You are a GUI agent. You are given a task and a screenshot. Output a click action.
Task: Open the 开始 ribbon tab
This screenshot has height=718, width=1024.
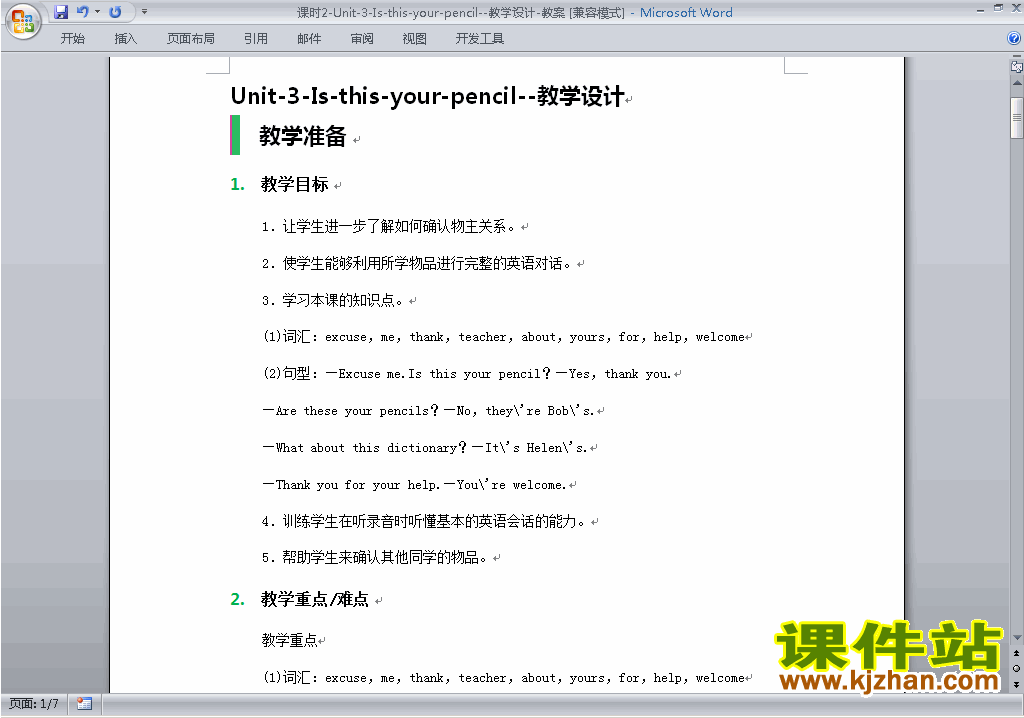click(x=72, y=39)
